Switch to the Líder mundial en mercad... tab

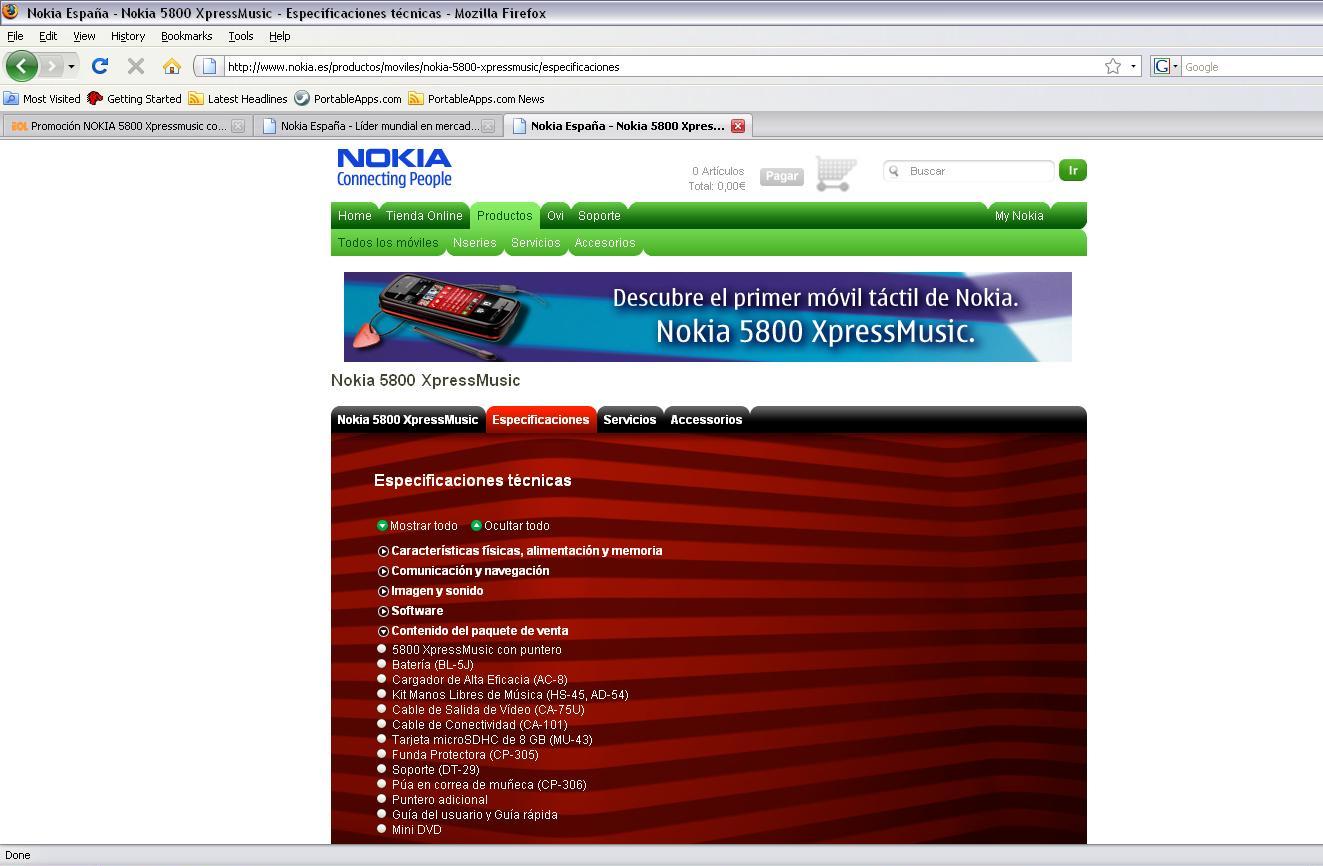click(376, 126)
